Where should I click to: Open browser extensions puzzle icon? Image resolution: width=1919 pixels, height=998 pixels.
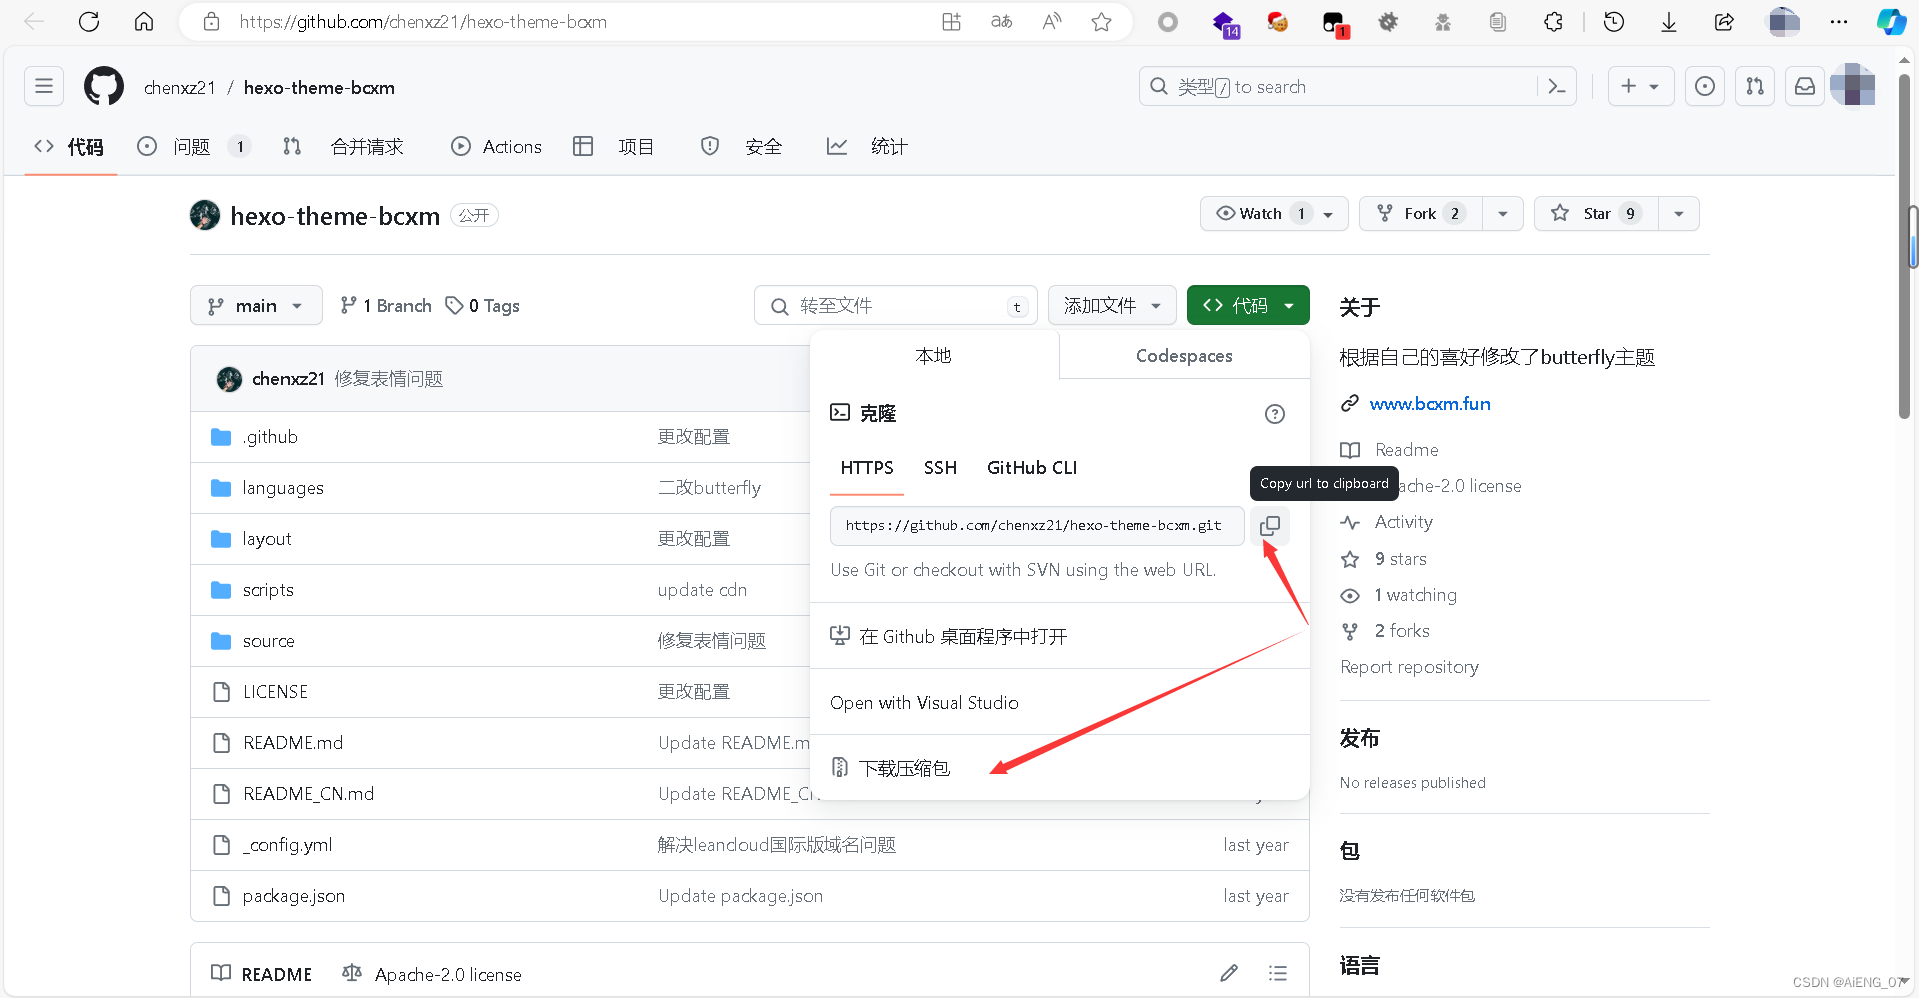pyautogui.click(x=1553, y=21)
